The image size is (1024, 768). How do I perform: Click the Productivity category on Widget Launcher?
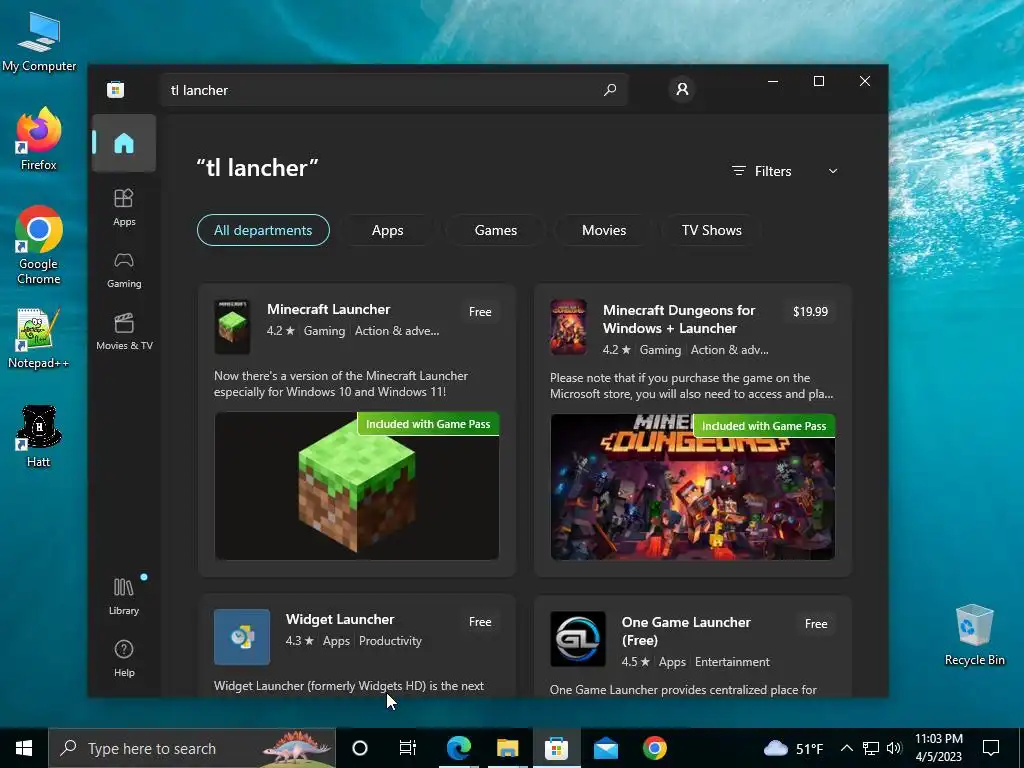pos(390,641)
